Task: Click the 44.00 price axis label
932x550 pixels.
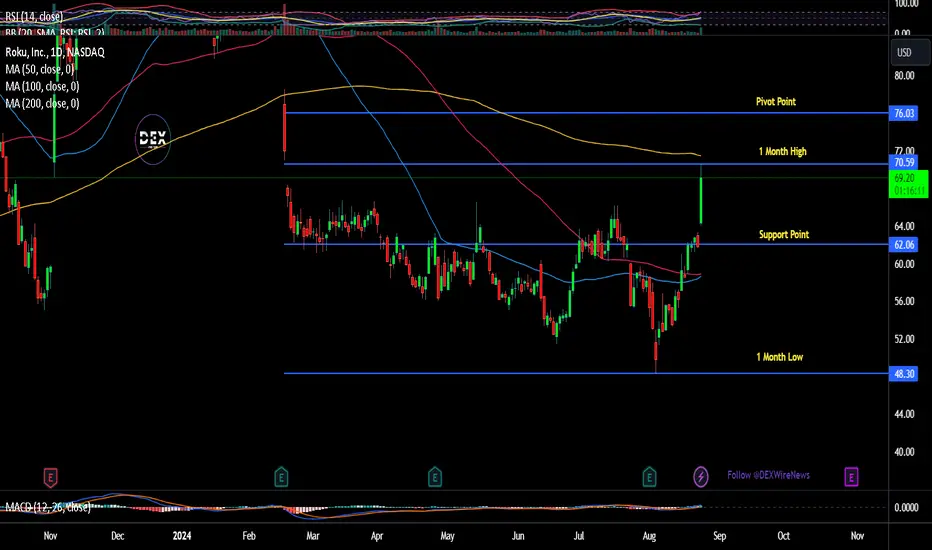Action: pyautogui.click(x=904, y=414)
